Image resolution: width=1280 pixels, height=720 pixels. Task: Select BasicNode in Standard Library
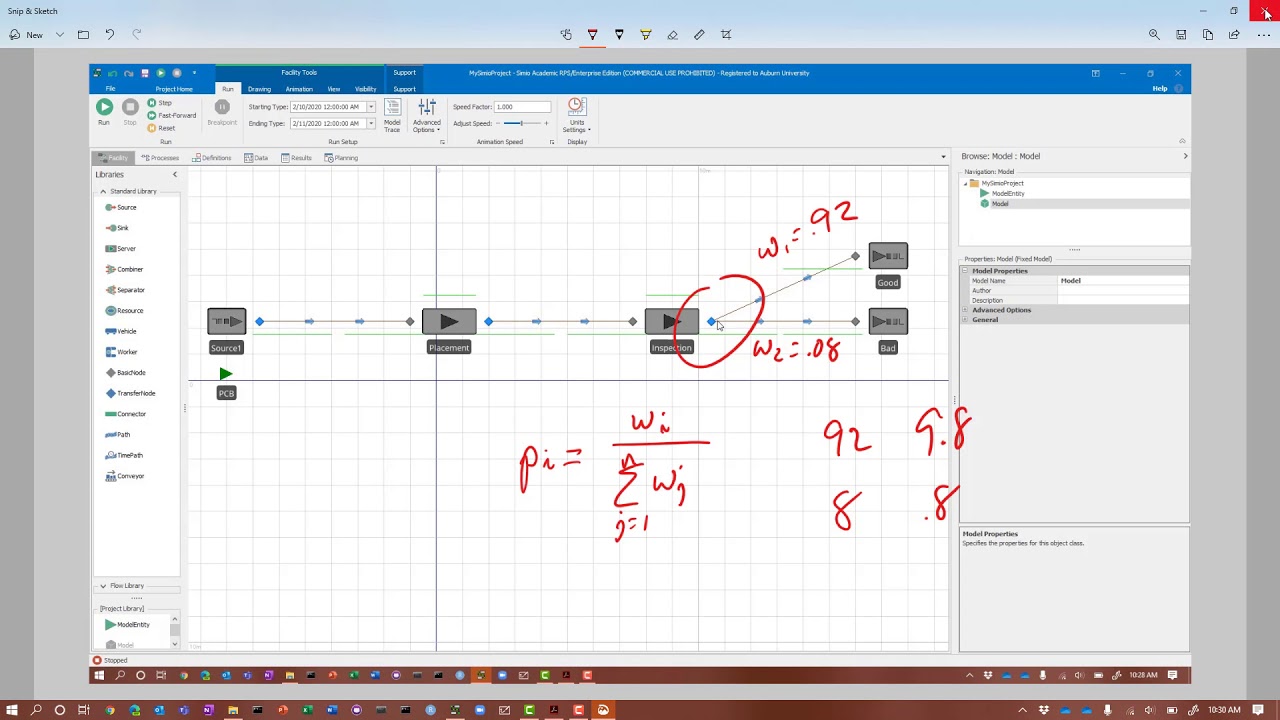pyautogui.click(x=125, y=373)
